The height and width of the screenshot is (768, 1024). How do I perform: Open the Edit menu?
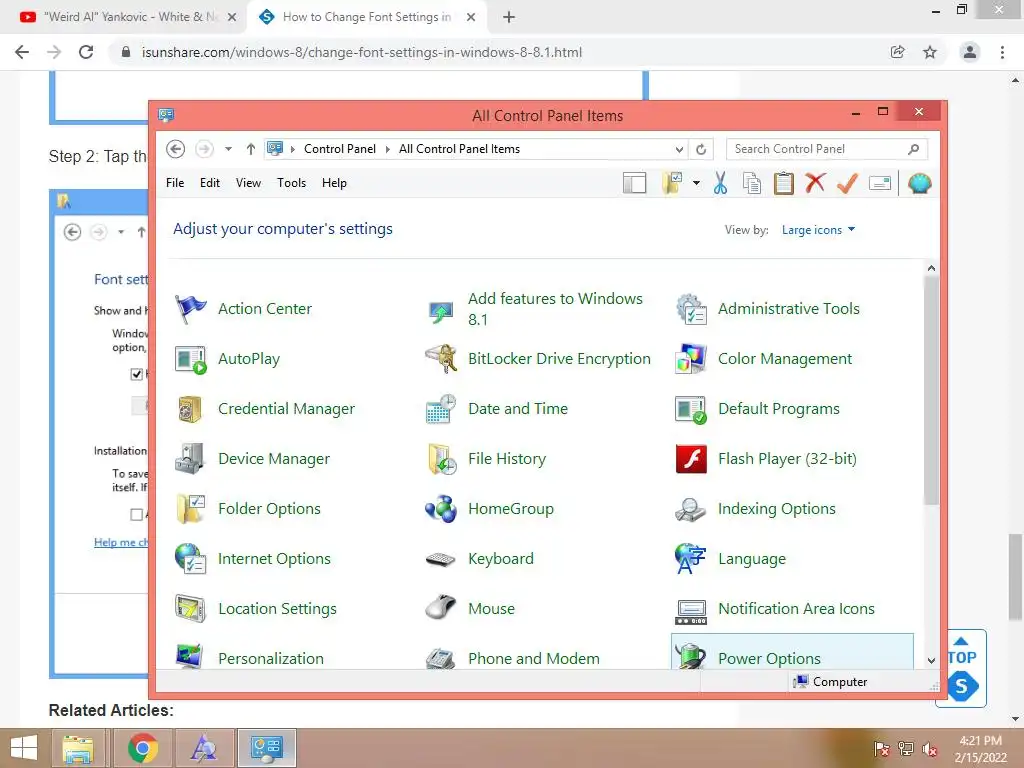210,183
